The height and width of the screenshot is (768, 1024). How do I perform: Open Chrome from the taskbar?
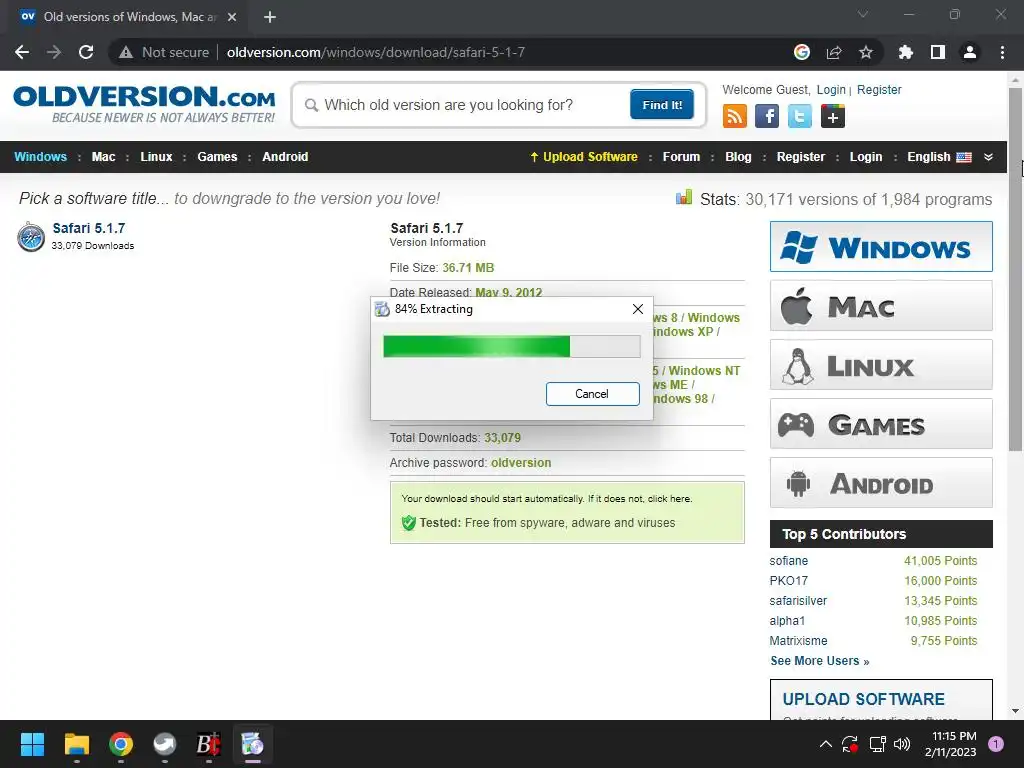tap(121, 744)
